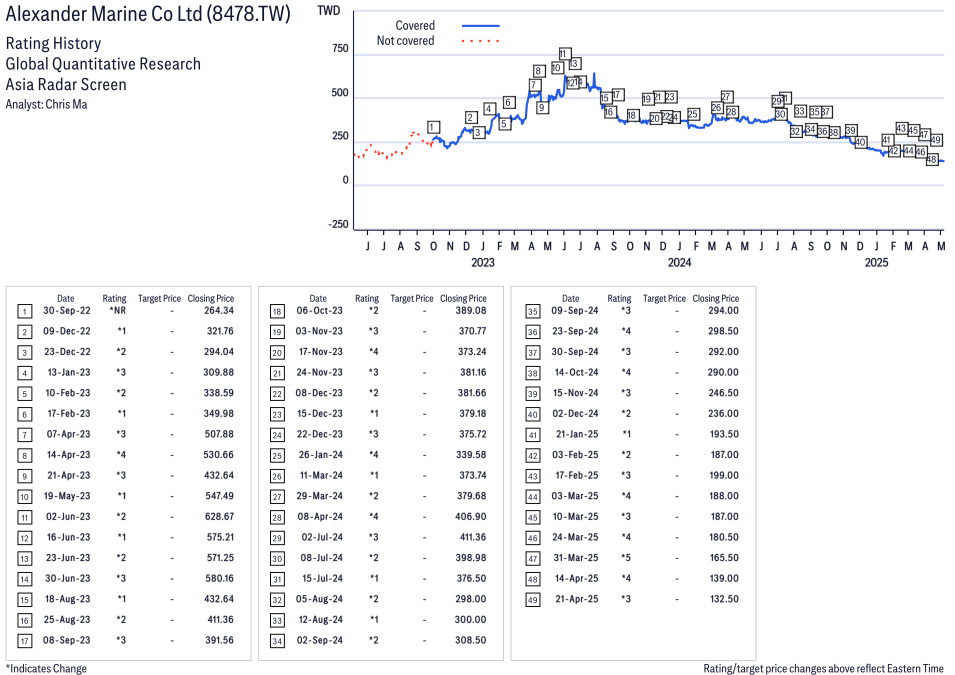Click chart marker 1 near October 2022
The height and width of the screenshot is (675, 955).
433,127
